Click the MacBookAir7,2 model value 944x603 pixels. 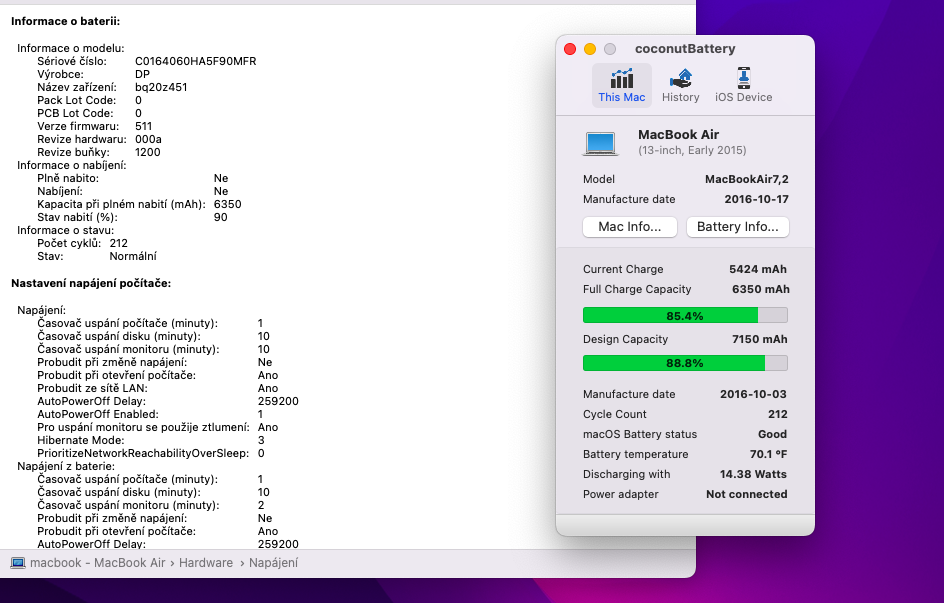(x=746, y=179)
